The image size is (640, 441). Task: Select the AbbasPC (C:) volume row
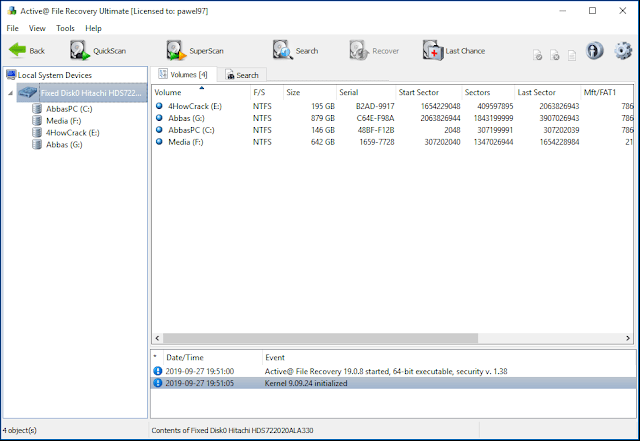393,130
